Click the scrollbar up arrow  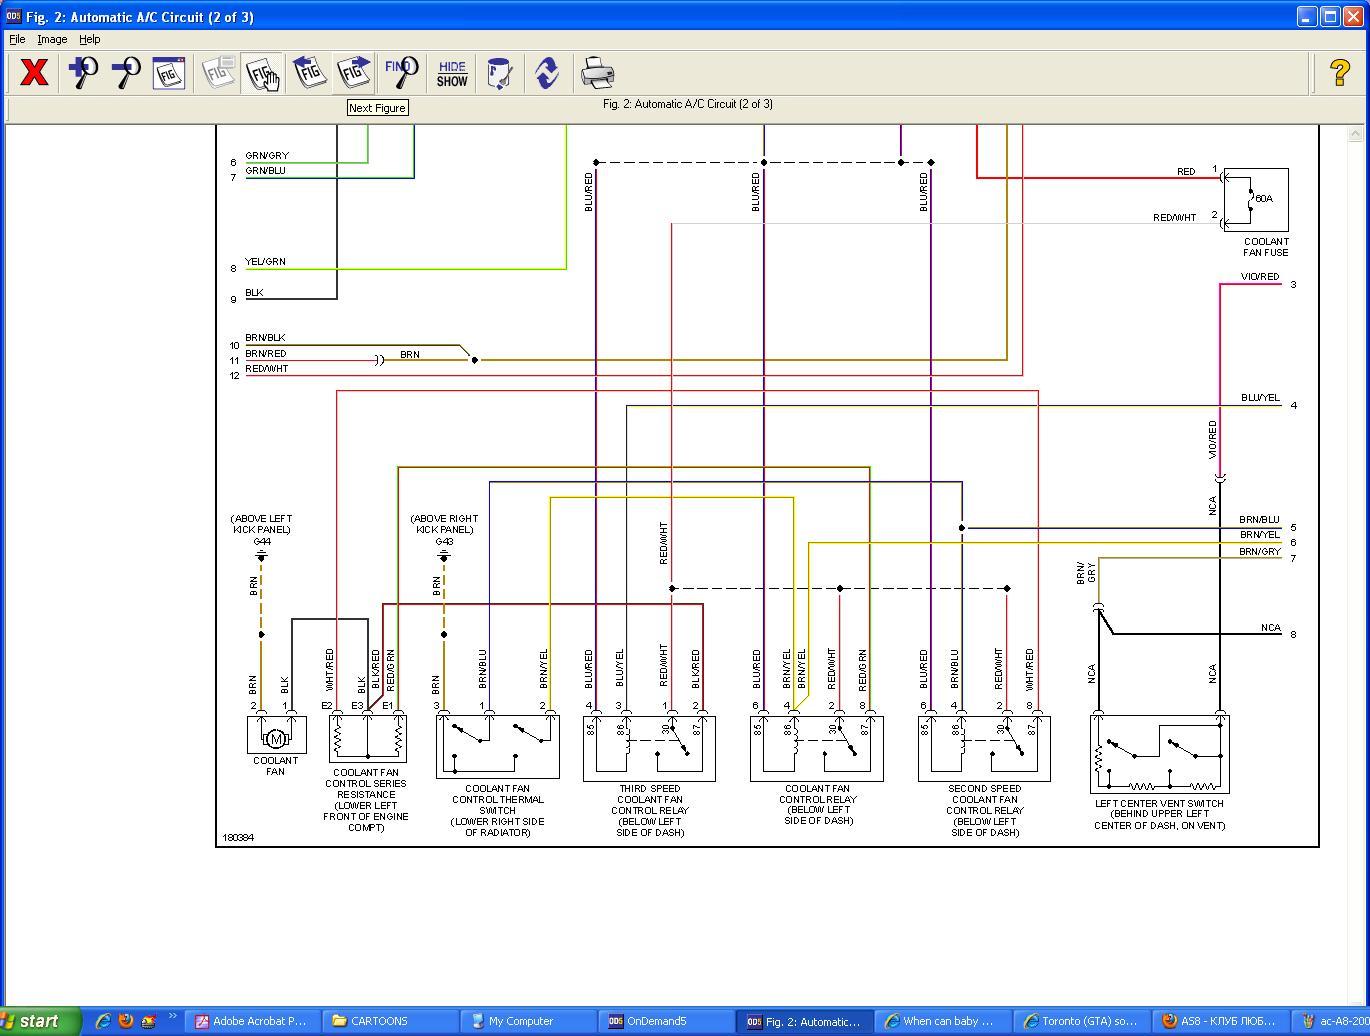pos(1356,133)
